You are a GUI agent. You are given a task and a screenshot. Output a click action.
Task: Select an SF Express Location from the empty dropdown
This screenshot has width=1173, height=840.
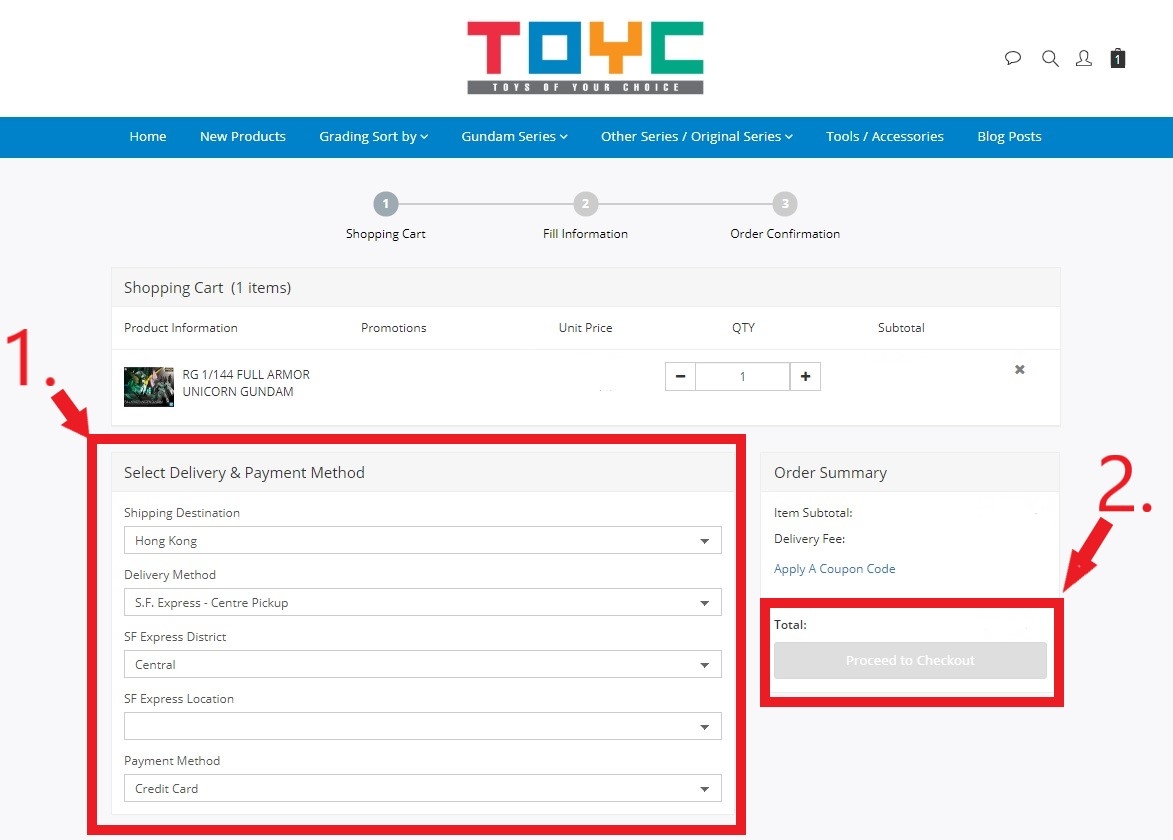422,727
